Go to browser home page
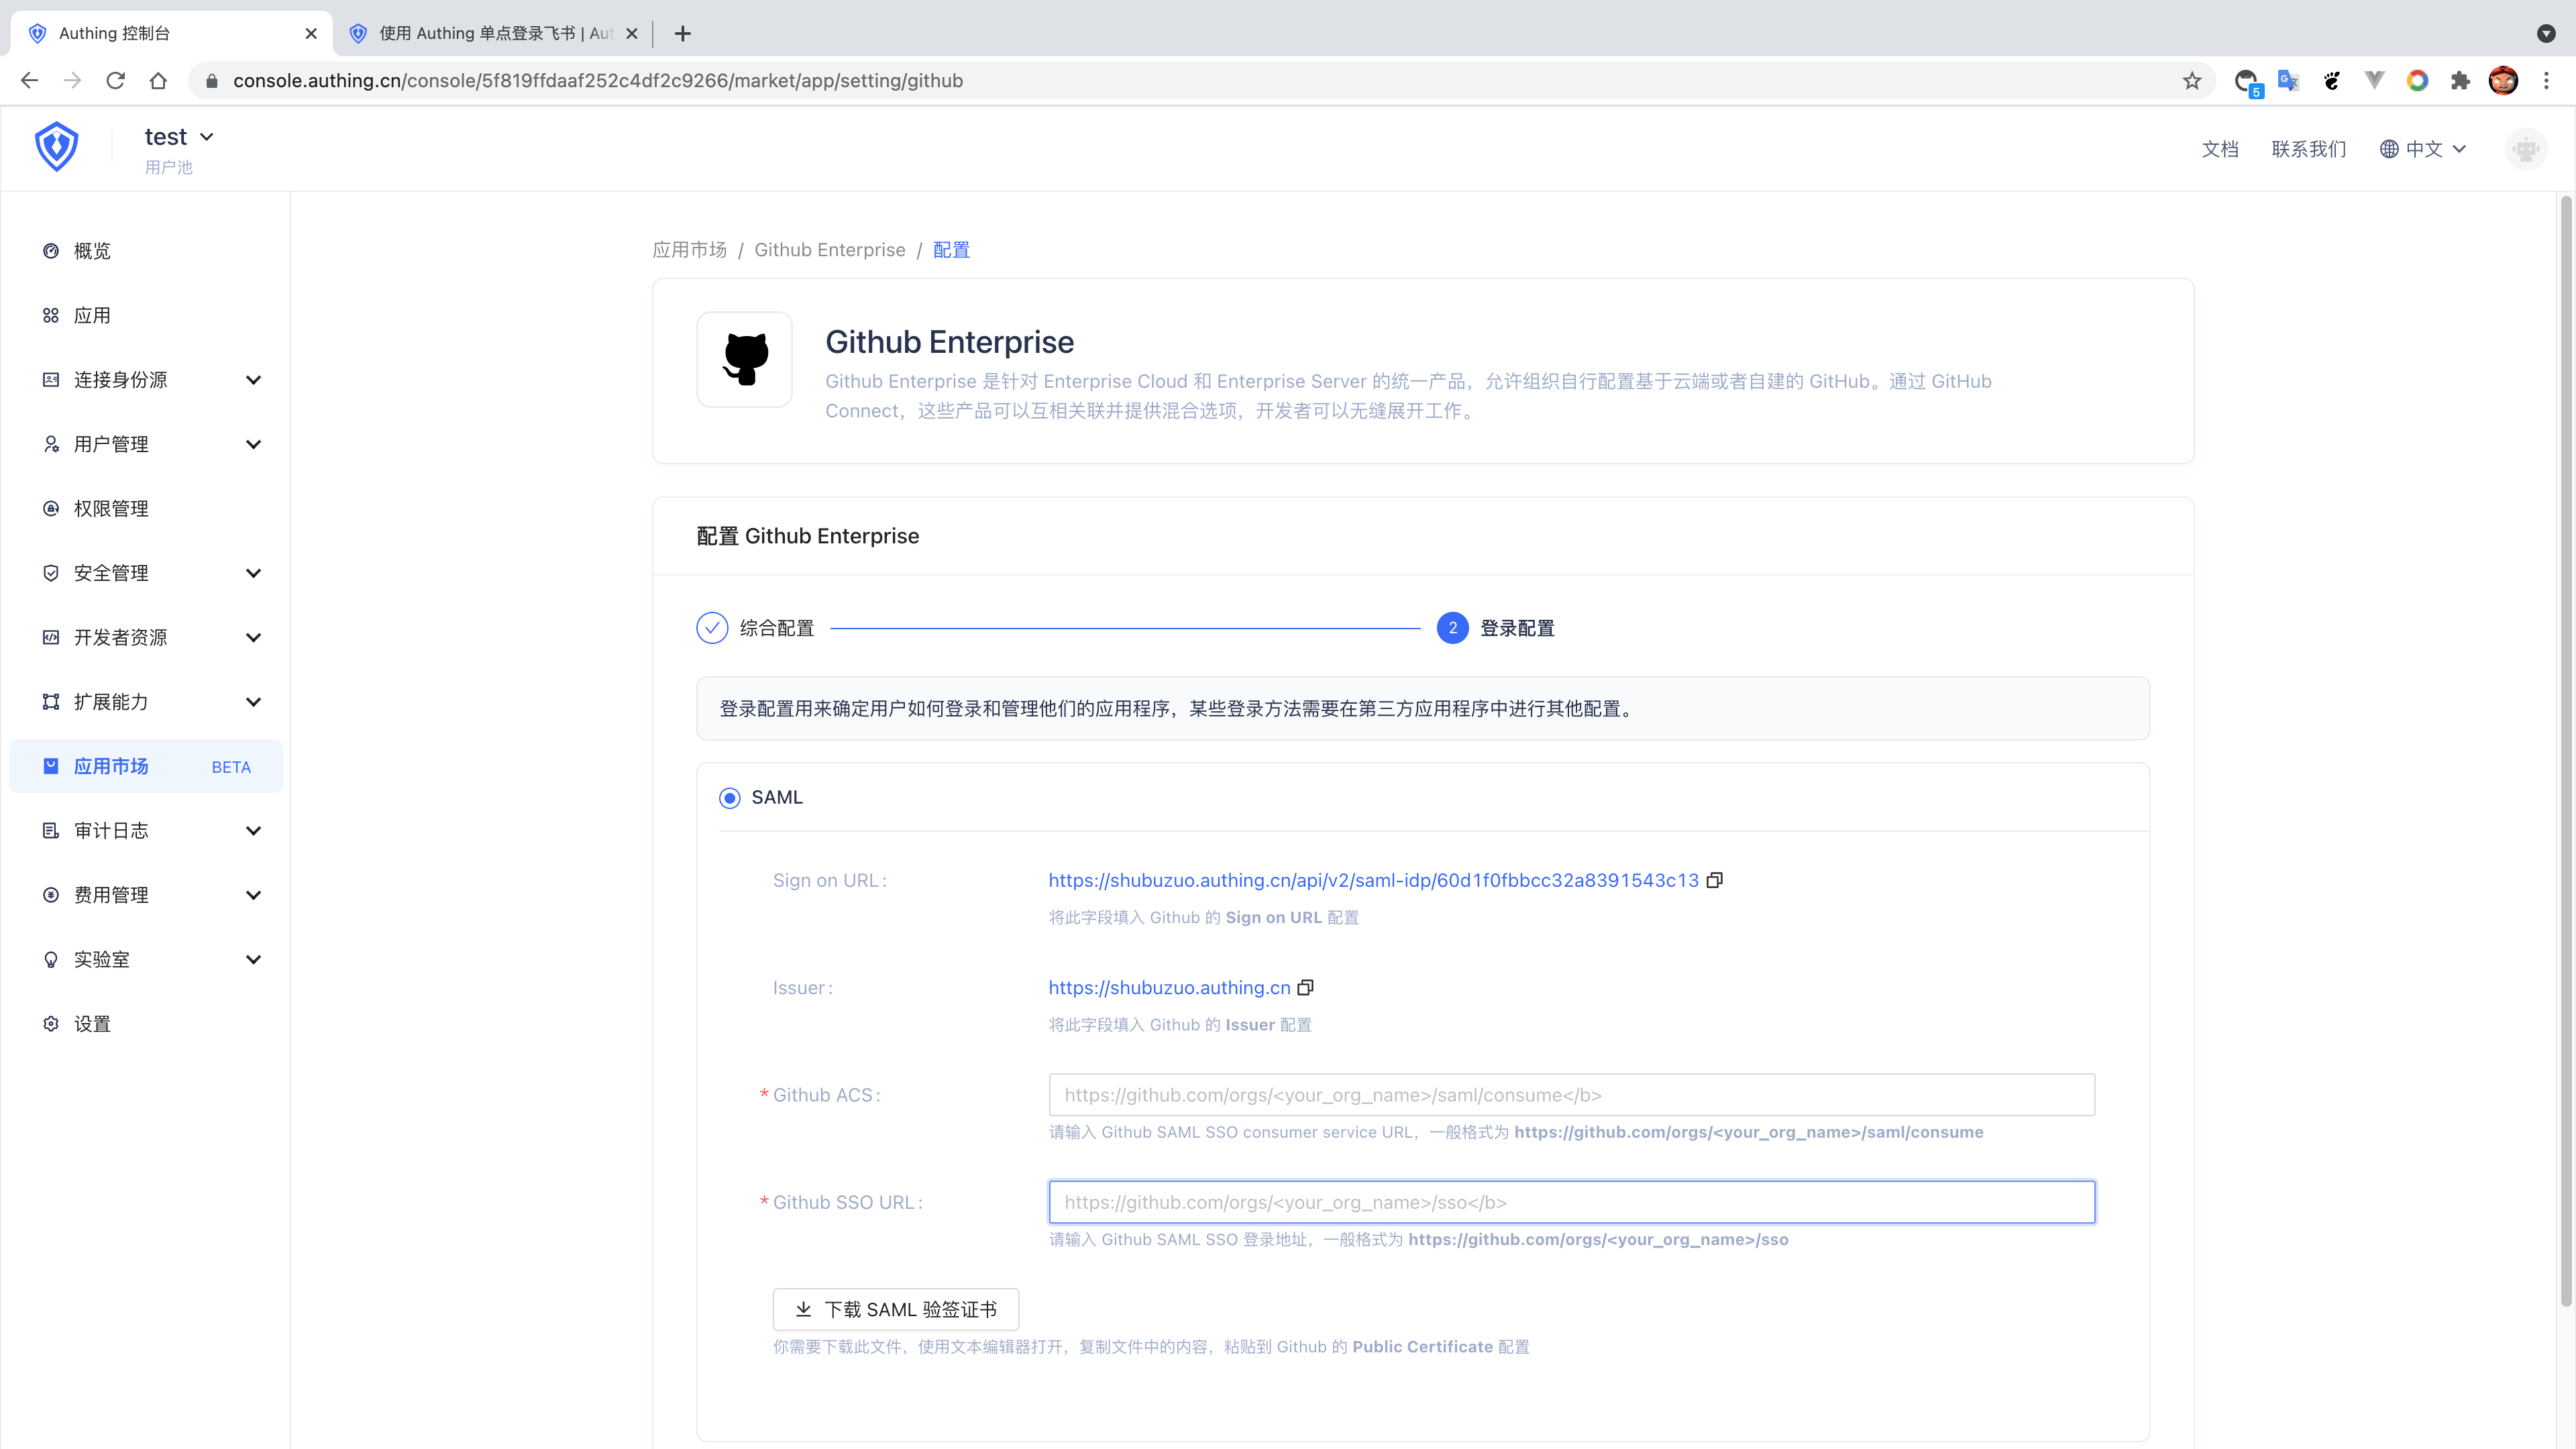Viewport: 2576px width, 1449px height. (x=158, y=81)
